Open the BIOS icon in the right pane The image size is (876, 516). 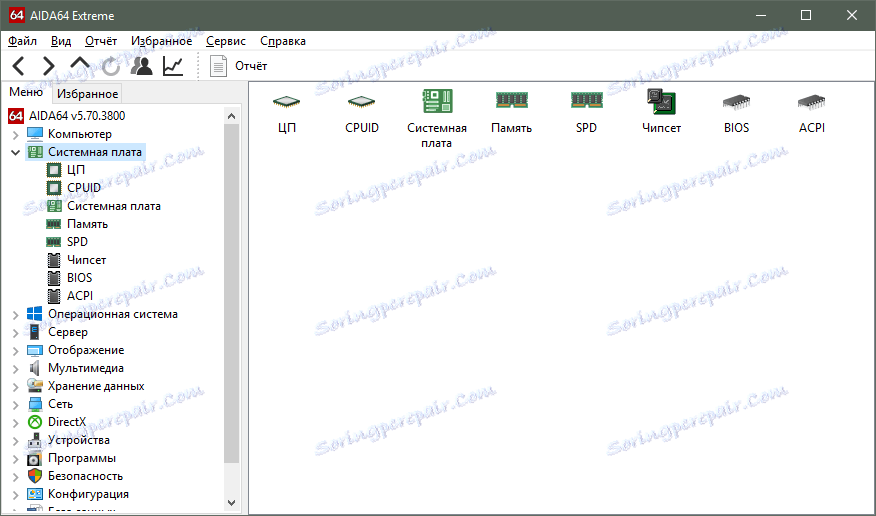pyautogui.click(x=736, y=113)
